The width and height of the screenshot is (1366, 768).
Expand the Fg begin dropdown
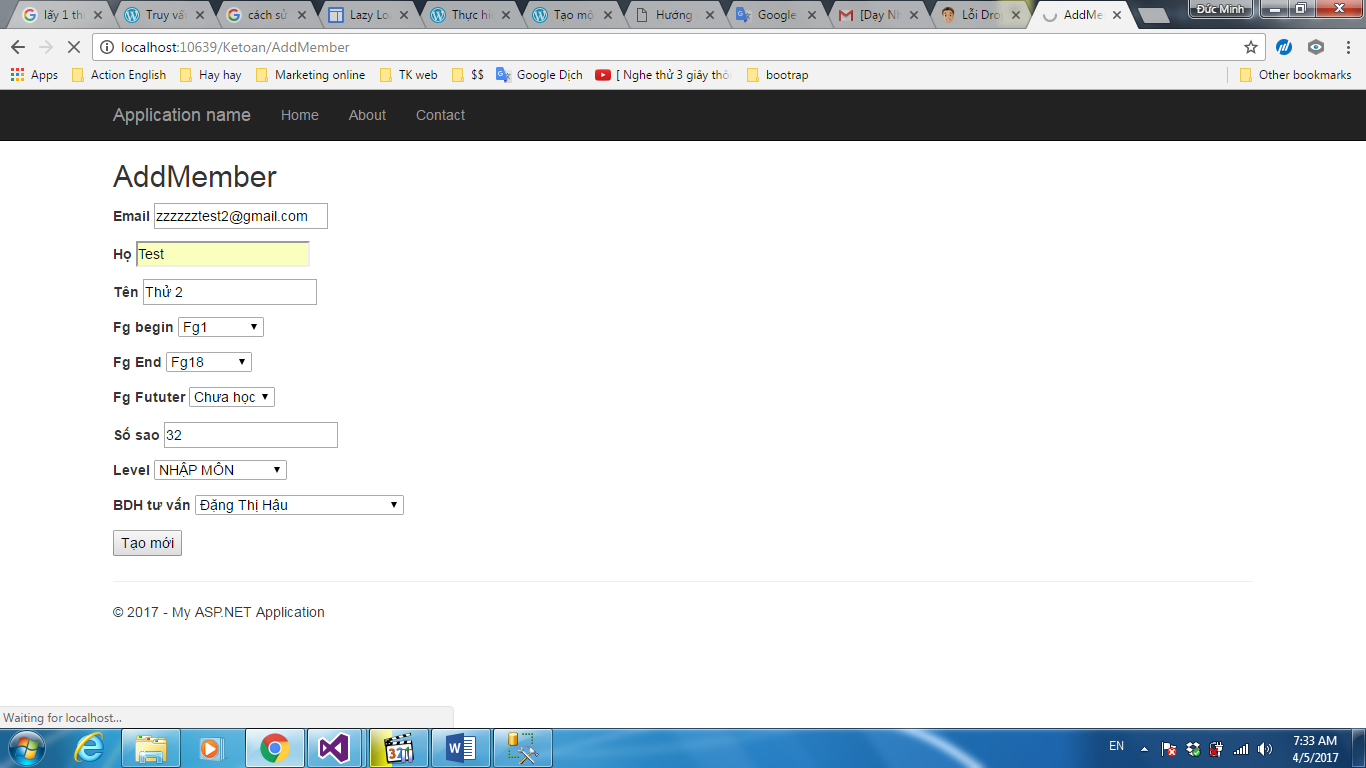click(x=220, y=327)
